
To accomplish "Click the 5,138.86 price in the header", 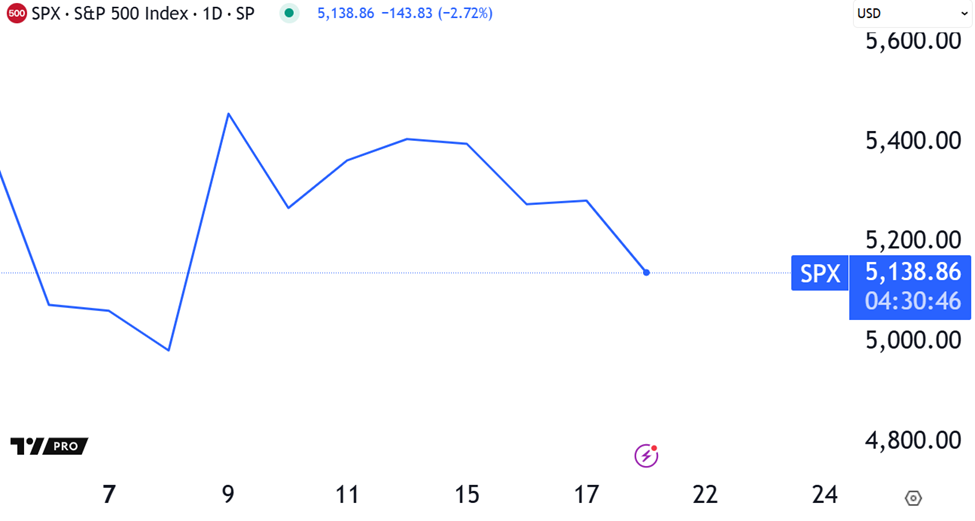I will 345,14.
